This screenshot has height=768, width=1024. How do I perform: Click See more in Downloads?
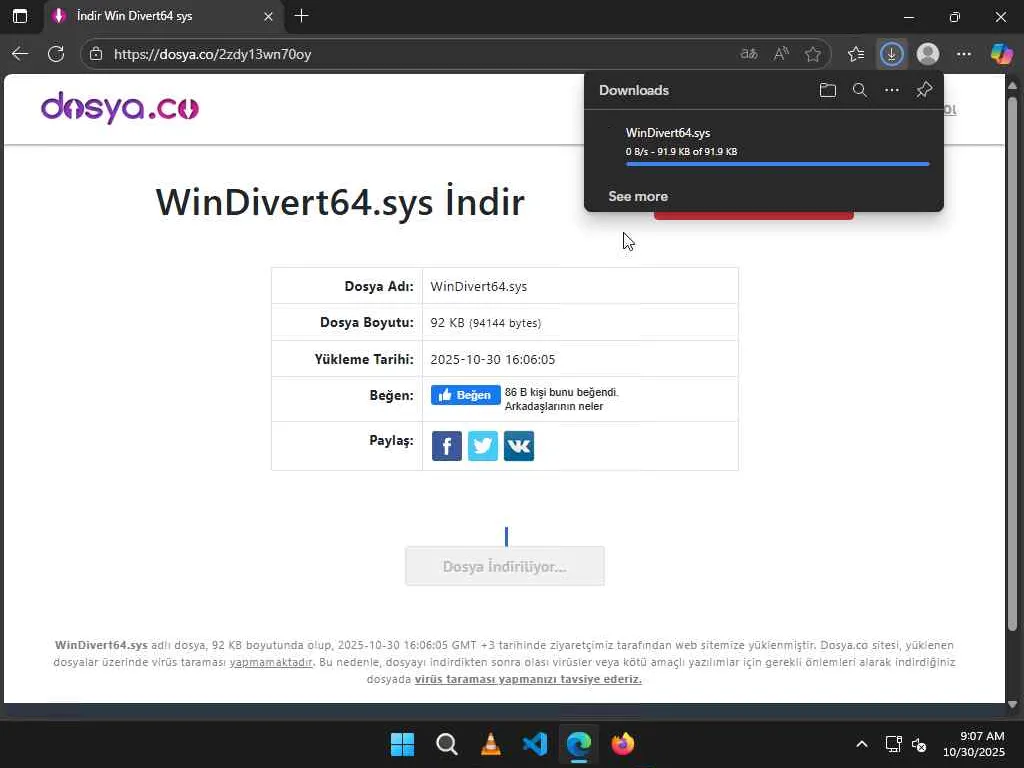638,196
